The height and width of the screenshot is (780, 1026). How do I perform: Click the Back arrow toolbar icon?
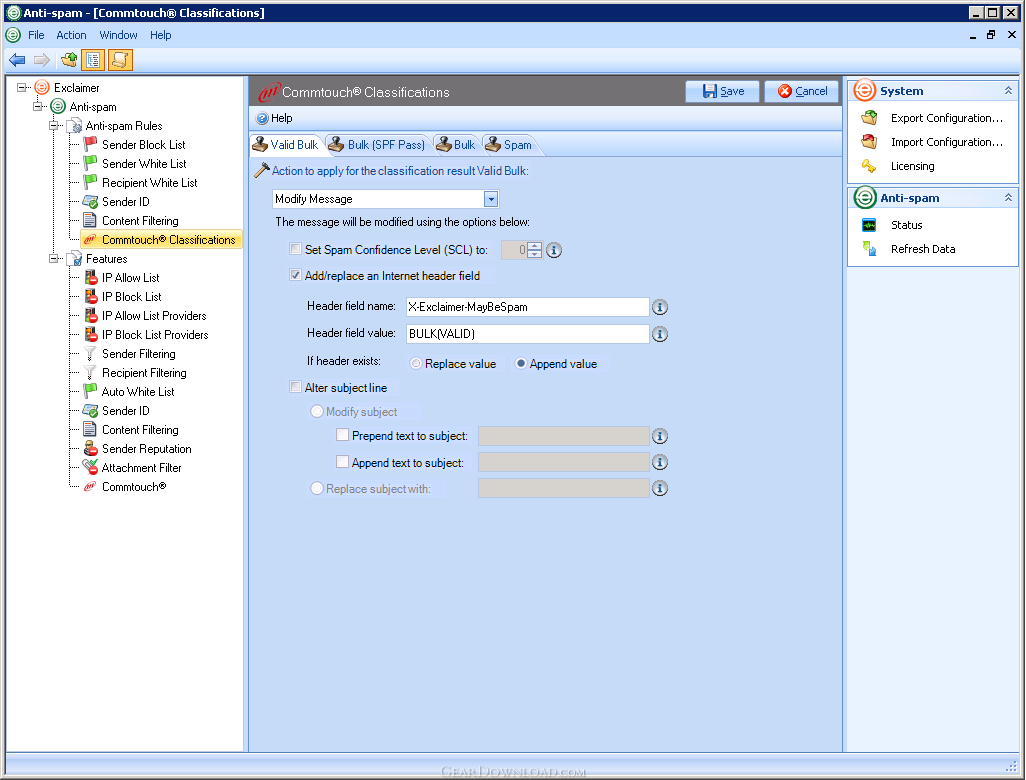pyautogui.click(x=17, y=60)
